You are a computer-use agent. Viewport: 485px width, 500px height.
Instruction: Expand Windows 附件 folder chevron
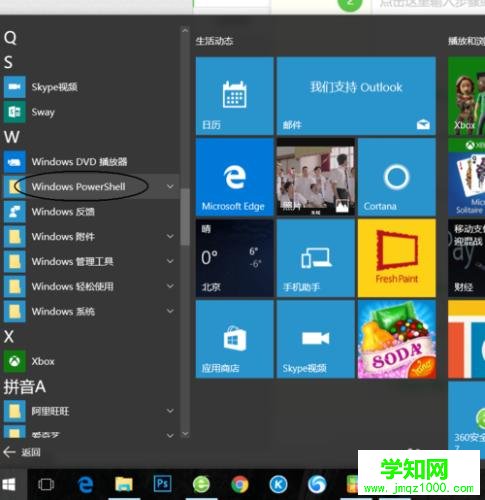170,236
